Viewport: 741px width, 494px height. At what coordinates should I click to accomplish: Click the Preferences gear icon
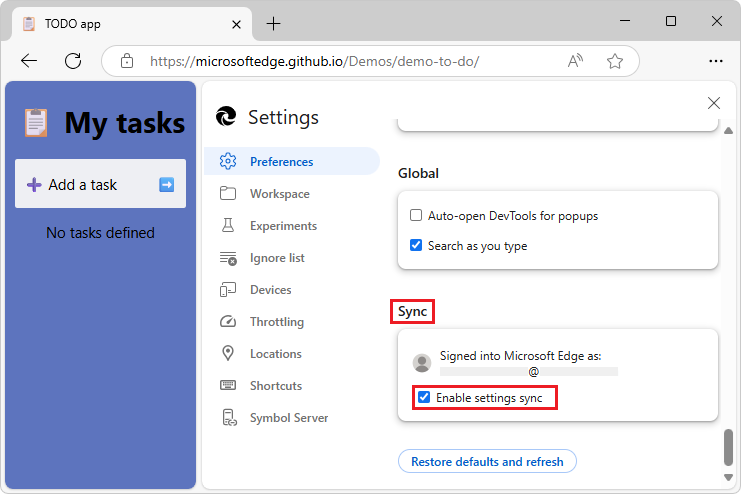228,161
